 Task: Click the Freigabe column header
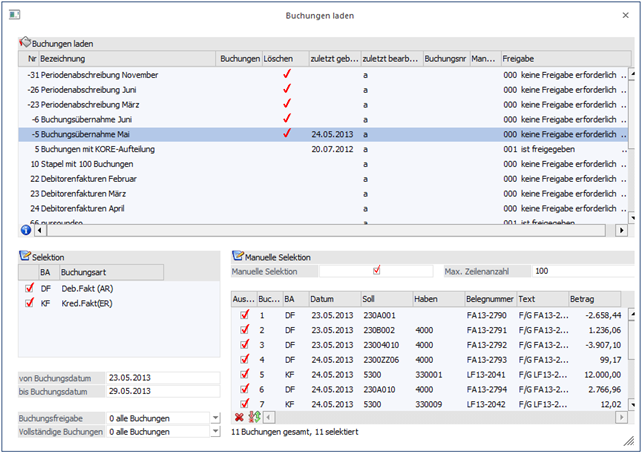560,59
